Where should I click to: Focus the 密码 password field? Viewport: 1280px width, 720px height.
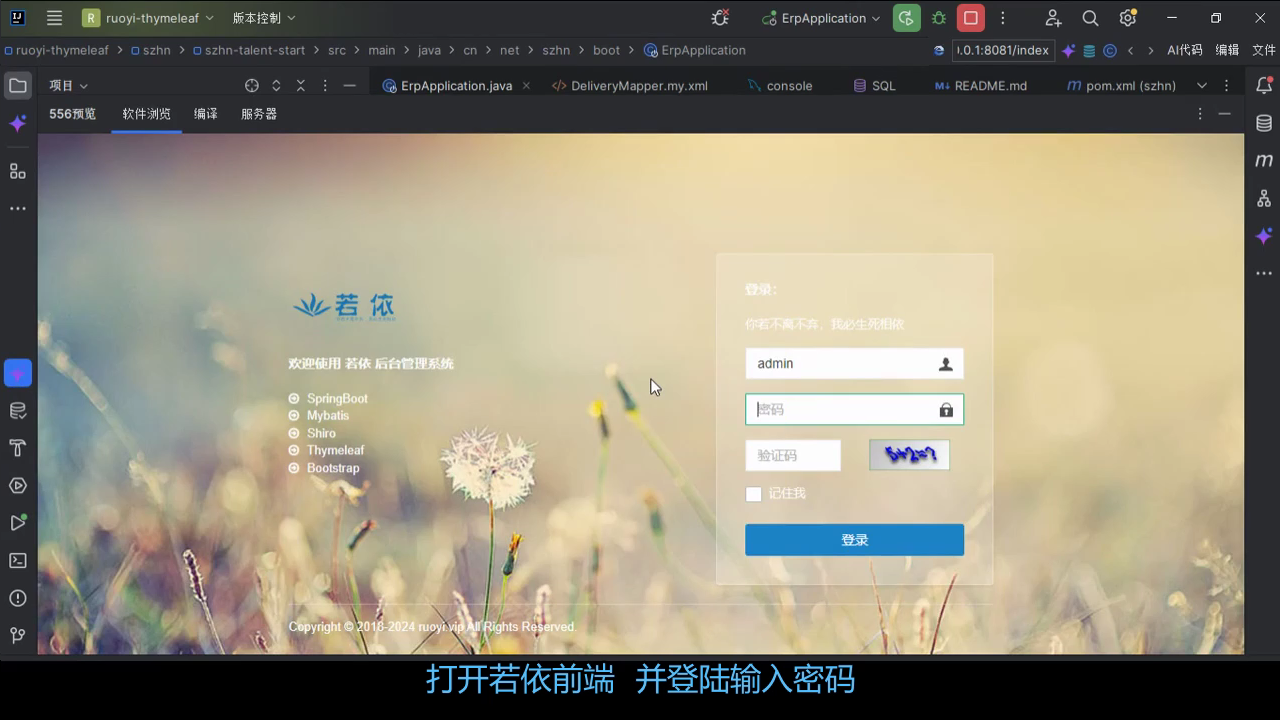[854, 409]
